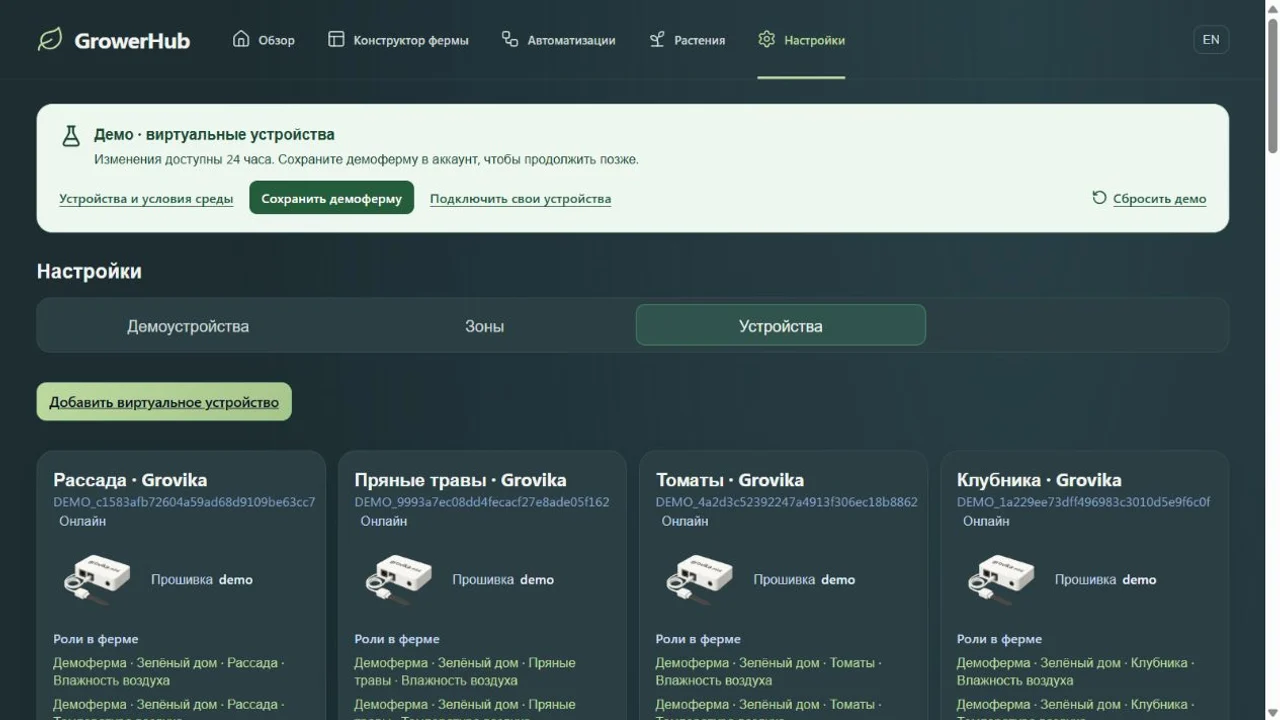Open the Растения navigation item
This screenshot has width=1280, height=720.
click(x=687, y=40)
